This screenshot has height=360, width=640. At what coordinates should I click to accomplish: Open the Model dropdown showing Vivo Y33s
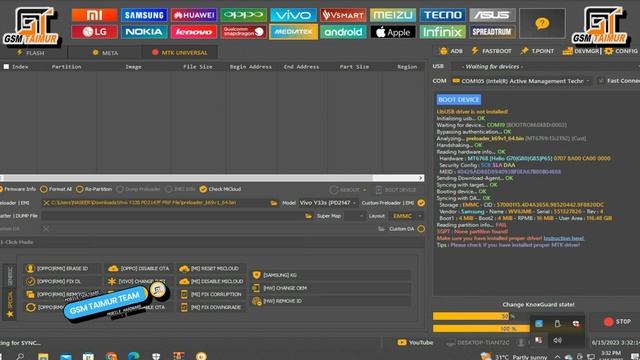(x=328, y=203)
